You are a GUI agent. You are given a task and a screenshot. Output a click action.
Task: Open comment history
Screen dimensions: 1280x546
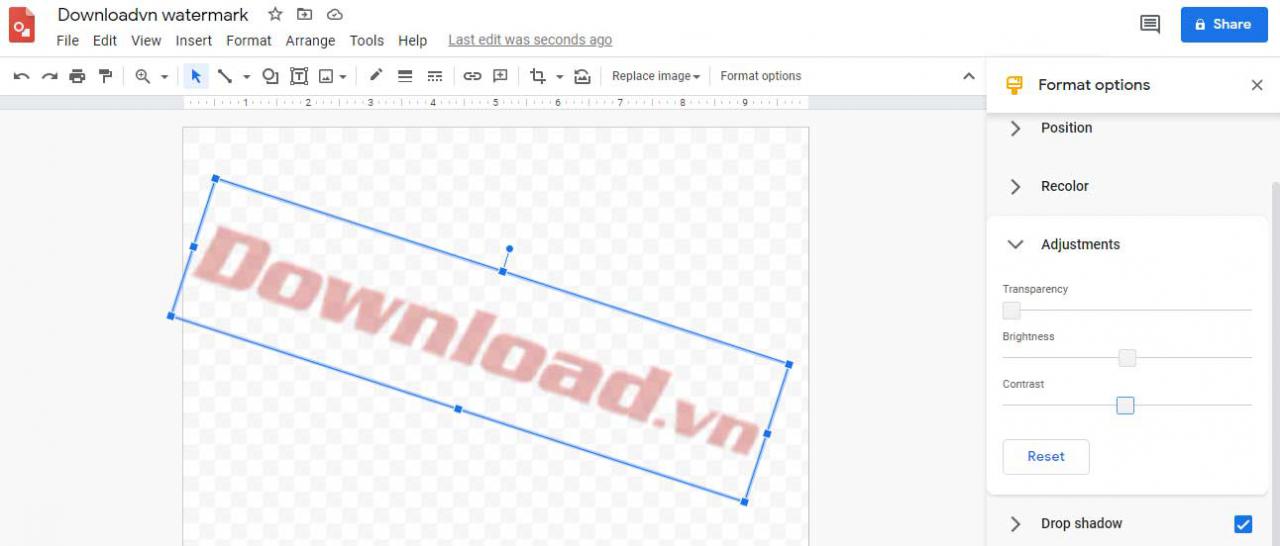point(1150,24)
